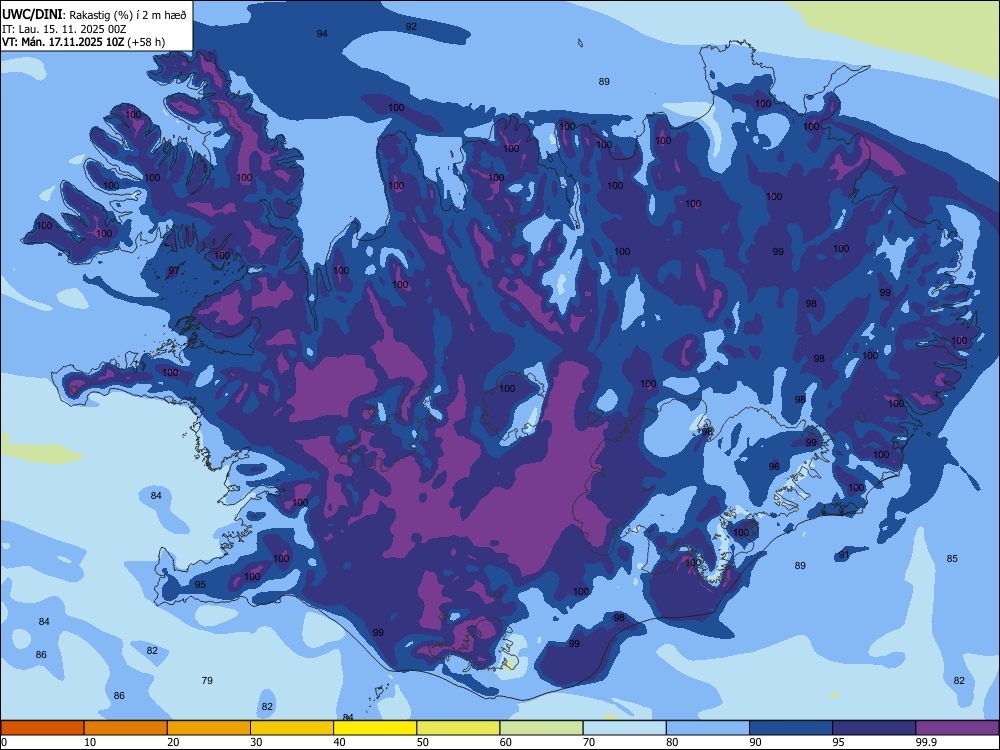Screen dimensions: 1000x750
Task: Select the '91' value off the southeast coast
Action: pyautogui.click(x=844, y=555)
